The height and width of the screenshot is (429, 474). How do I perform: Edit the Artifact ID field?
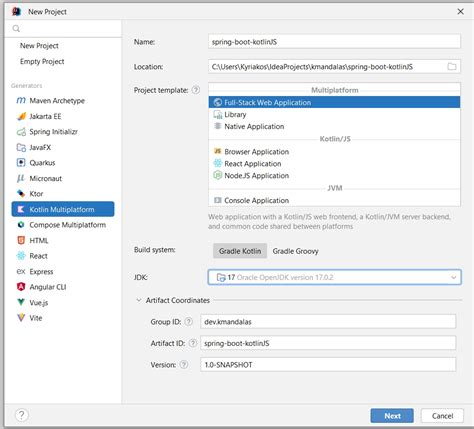click(x=328, y=343)
